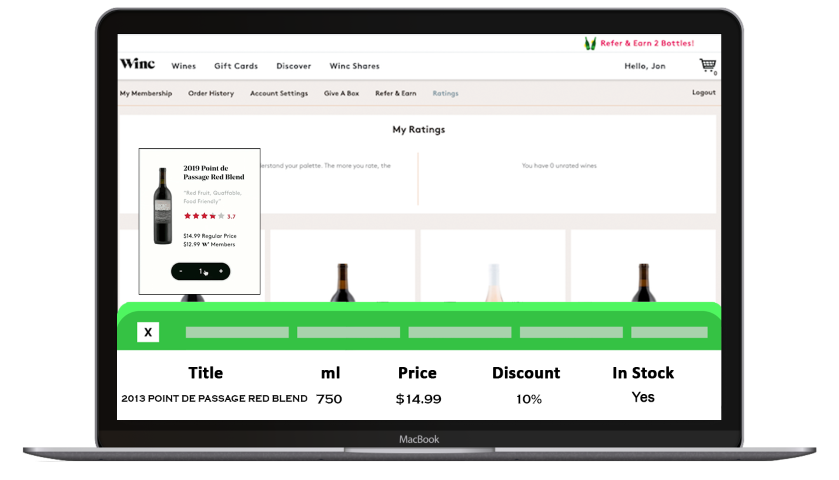The height and width of the screenshot is (480, 839).
Task: Click the My Ratings heading
Action: pos(418,129)
